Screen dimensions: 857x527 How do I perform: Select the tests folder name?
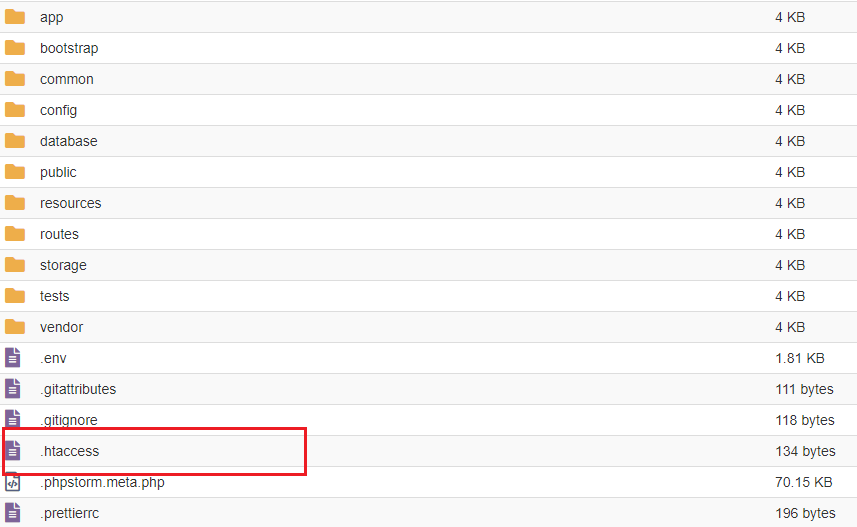55,296
